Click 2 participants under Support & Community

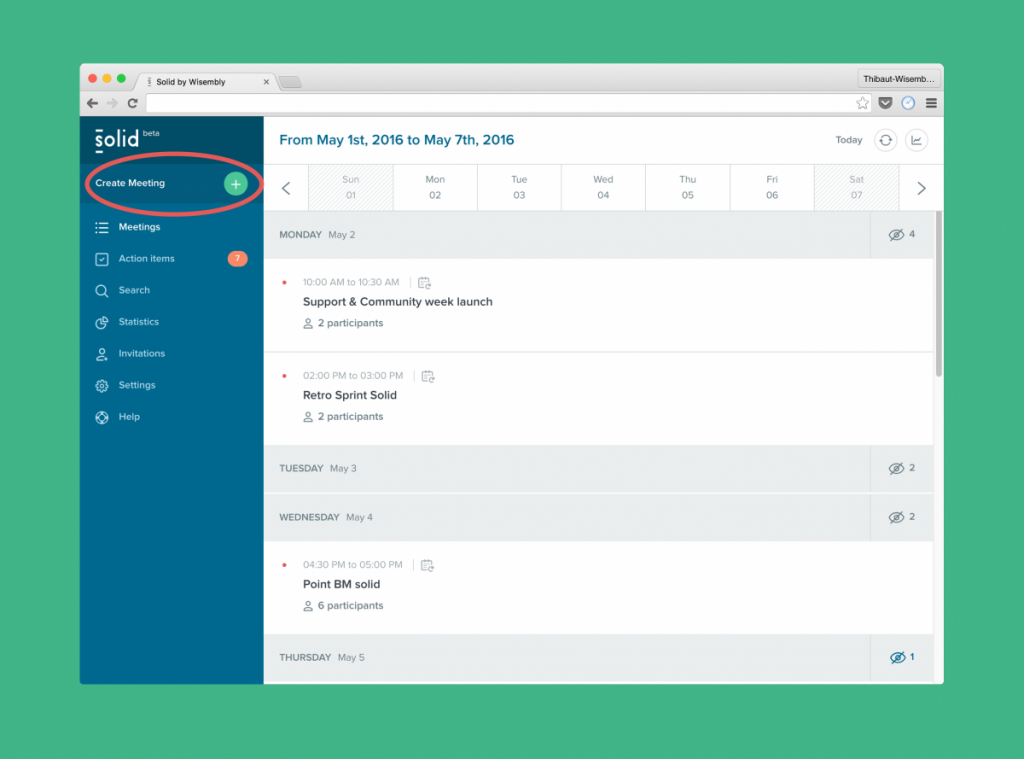point(344,323)
